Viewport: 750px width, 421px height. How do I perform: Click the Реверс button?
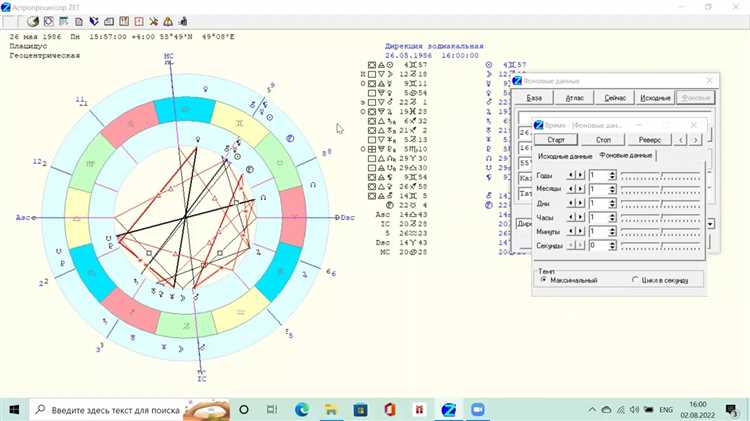pyautogui.click(x=650, y=140)
